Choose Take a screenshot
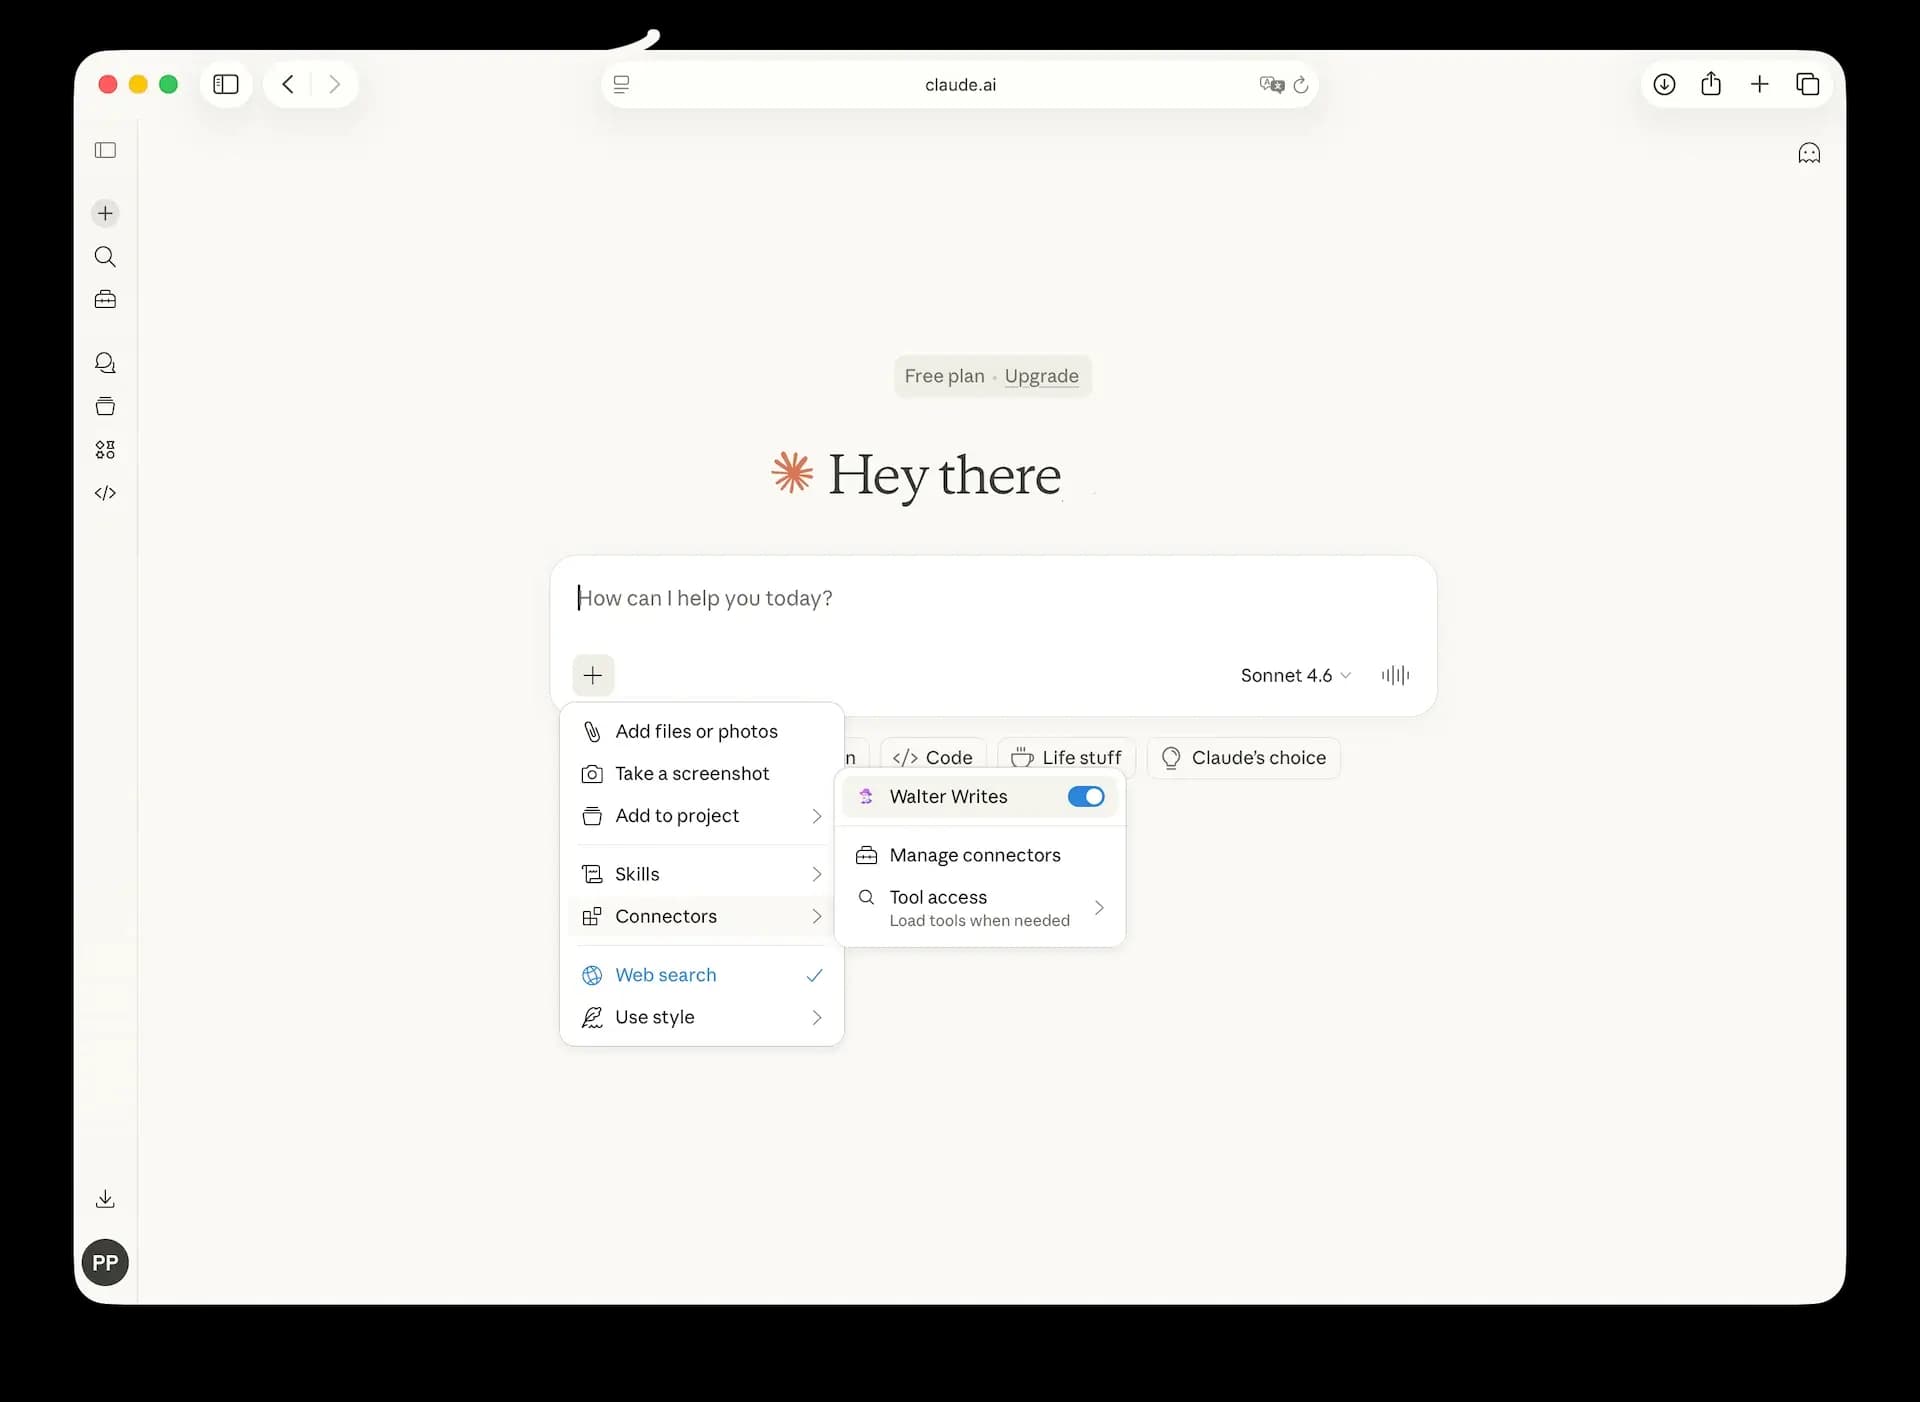1920x1402 pixels. (702, 774)
